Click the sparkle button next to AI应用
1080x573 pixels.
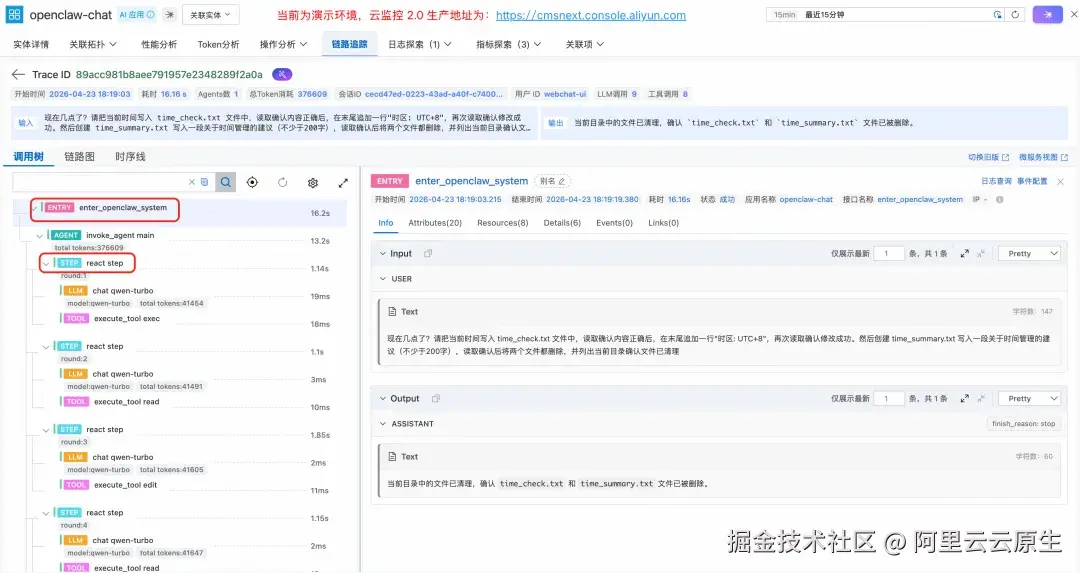coord(169,14)
